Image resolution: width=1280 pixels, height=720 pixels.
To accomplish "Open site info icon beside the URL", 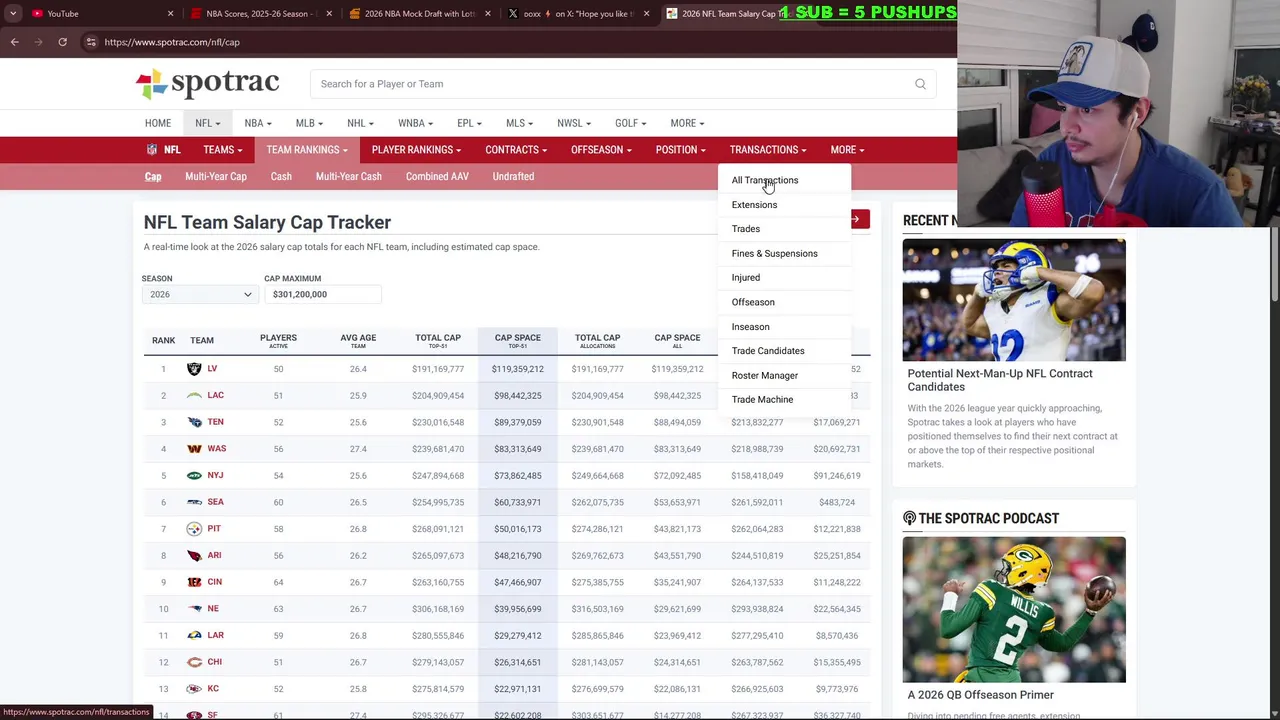I will 91,42.
